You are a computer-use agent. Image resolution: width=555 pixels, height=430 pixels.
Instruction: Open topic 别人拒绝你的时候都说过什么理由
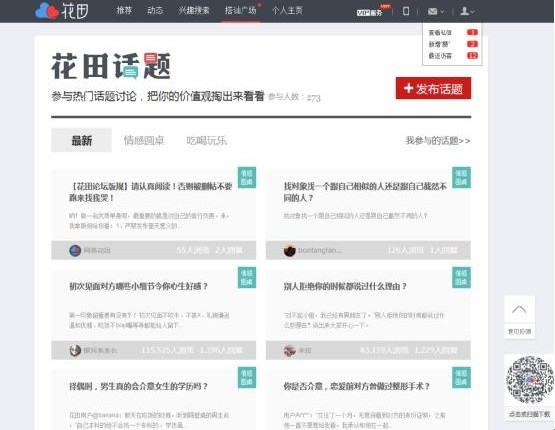coord(345,286)
